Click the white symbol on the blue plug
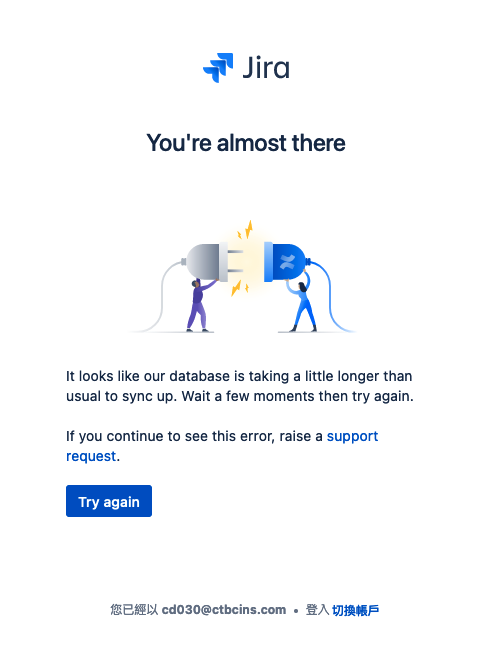The width and height of the screenshot is (494, 658). tap(288, 261)
